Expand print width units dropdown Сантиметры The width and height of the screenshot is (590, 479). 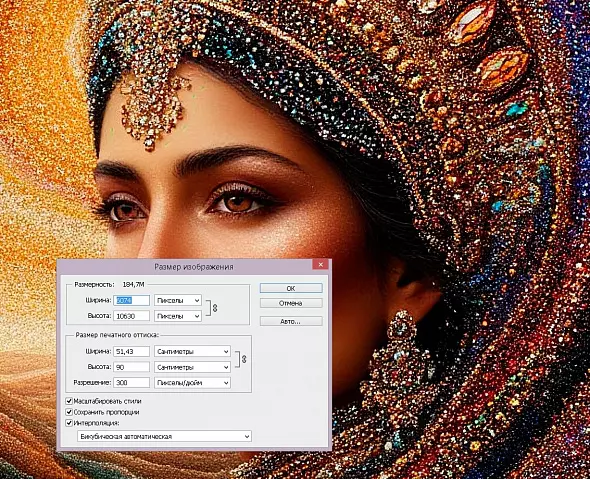192,351
